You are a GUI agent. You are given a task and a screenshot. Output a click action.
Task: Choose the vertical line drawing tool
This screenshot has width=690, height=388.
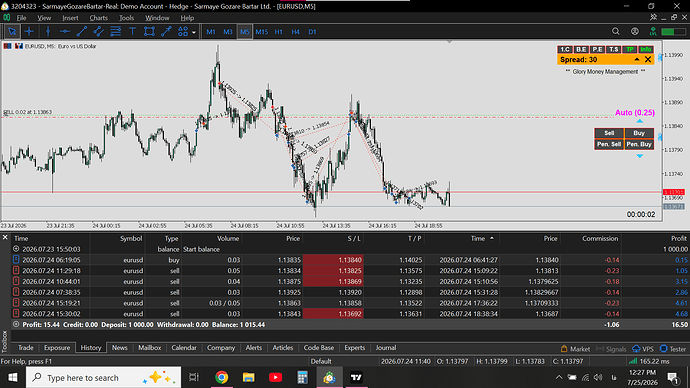pos(48,32)
